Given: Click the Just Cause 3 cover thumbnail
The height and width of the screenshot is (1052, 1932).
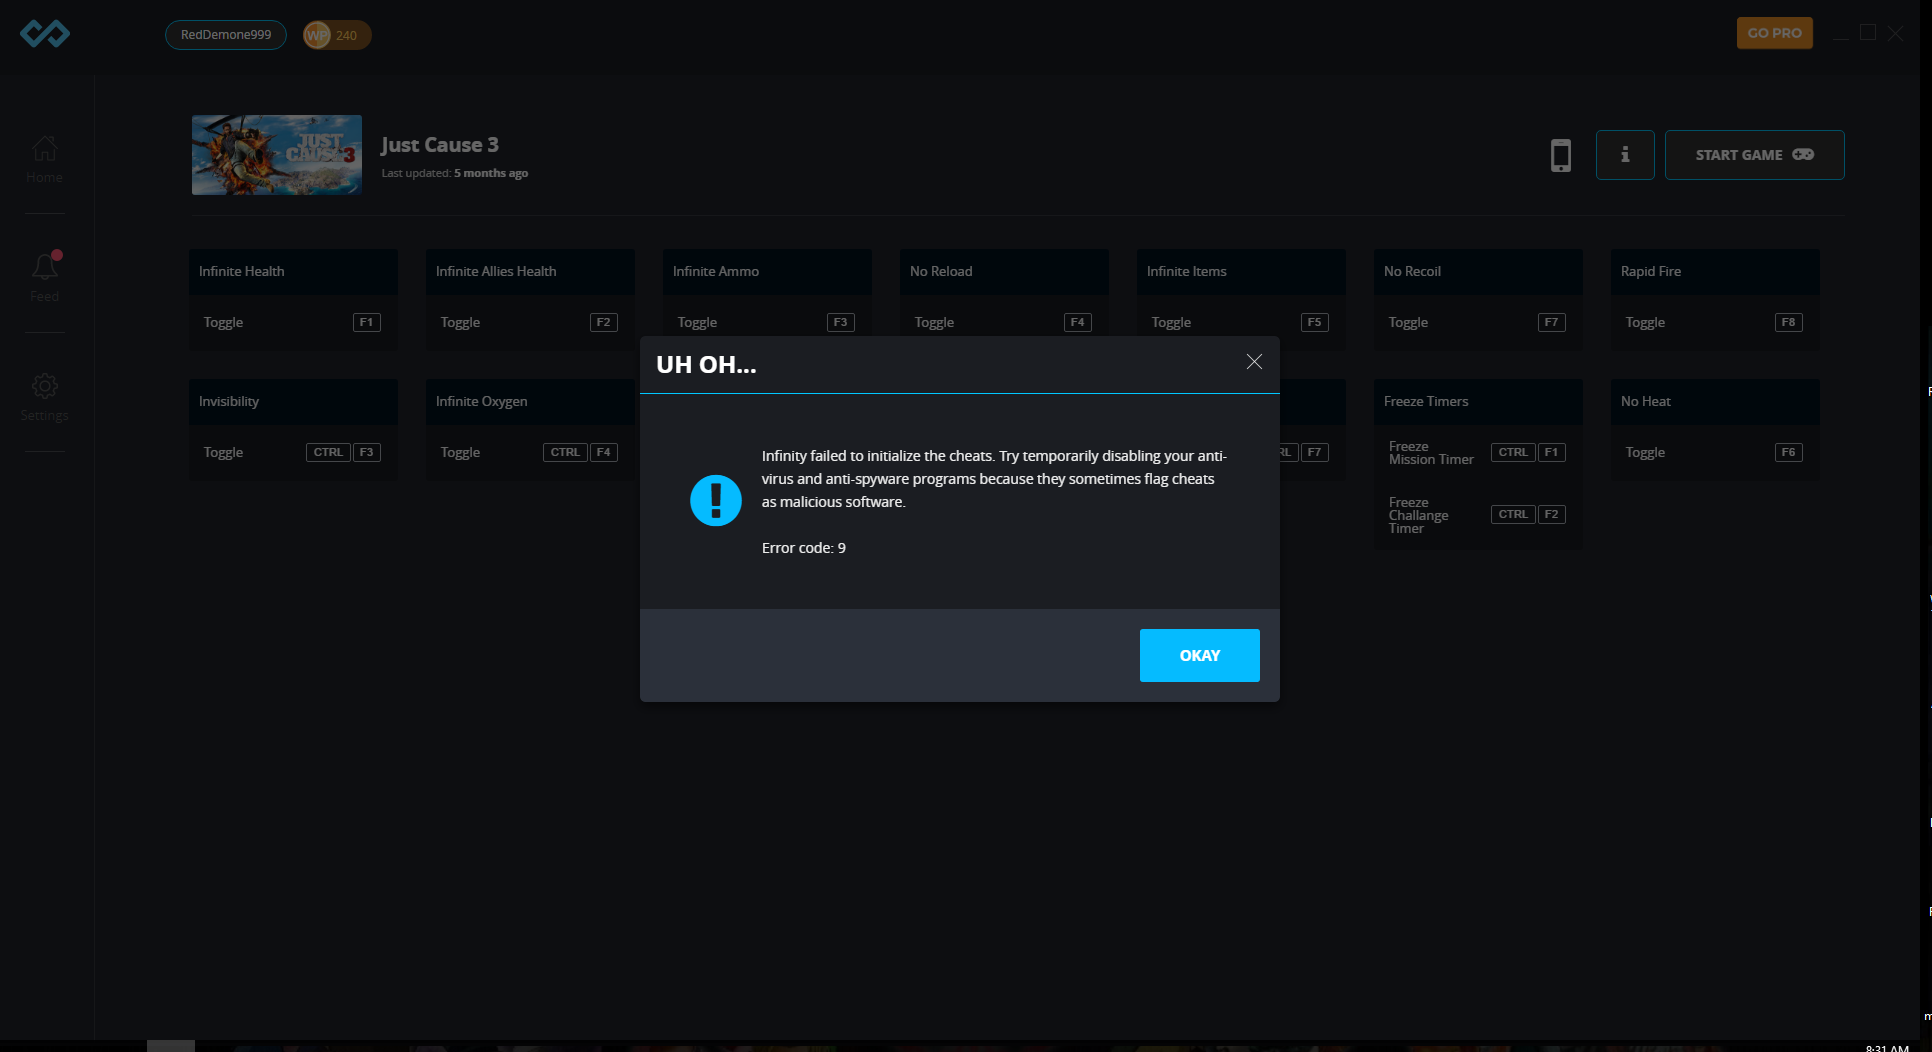Looking at the screenshot, I should (277, 155).
